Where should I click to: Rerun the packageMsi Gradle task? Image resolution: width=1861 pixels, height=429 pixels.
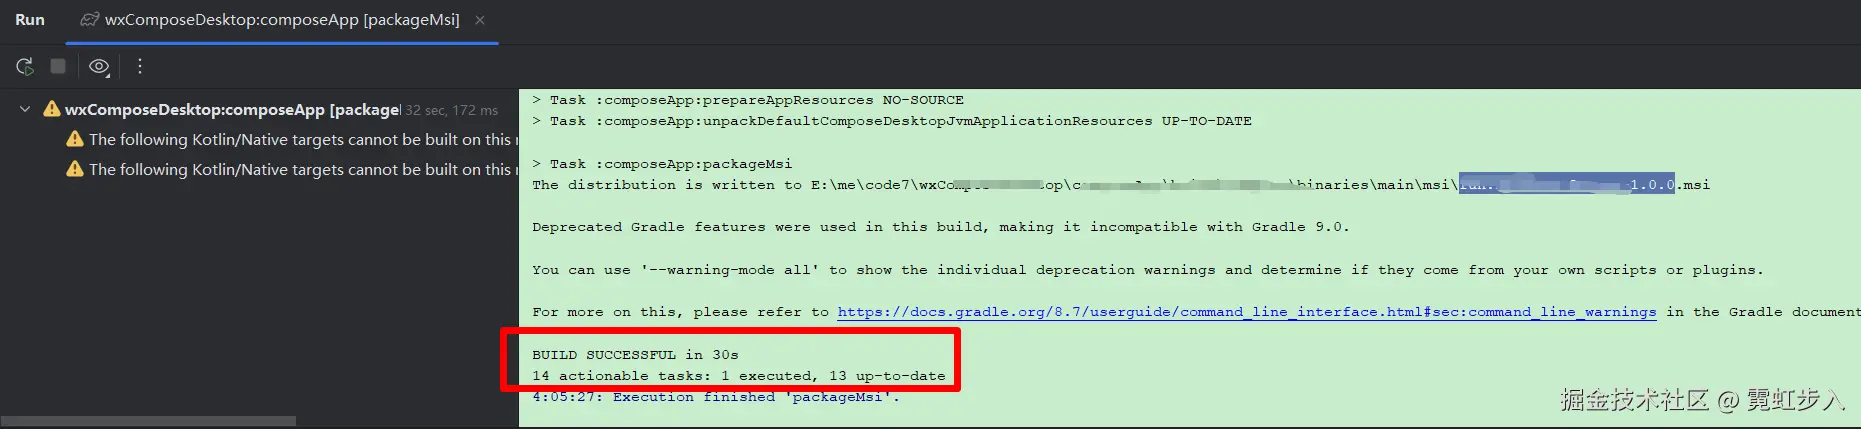25,66
